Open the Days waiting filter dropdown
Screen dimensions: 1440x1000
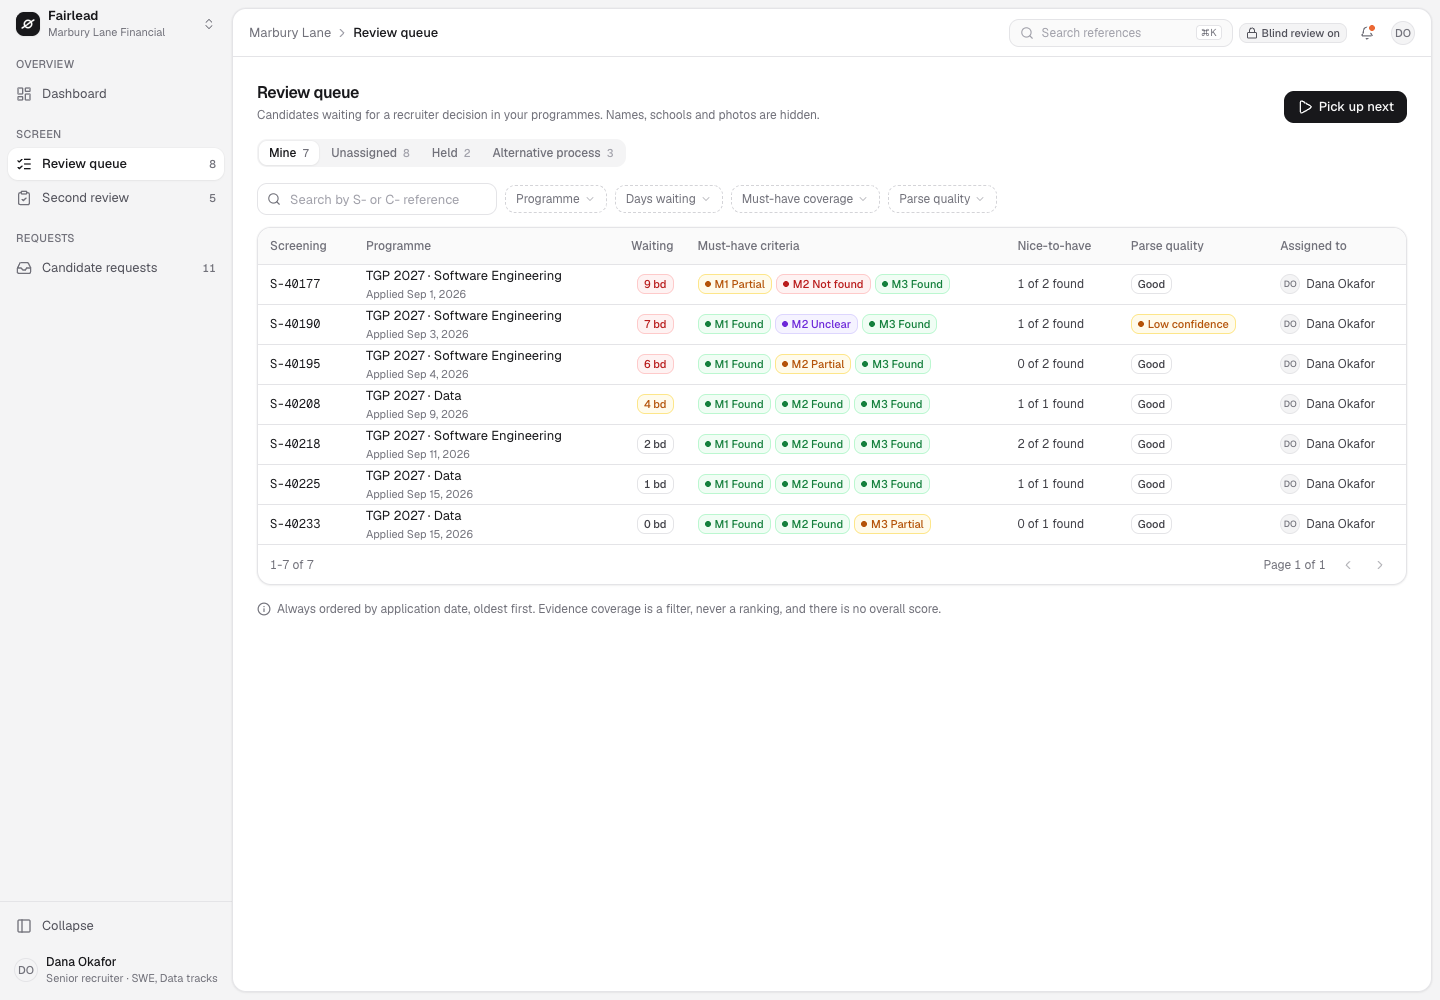pyautogui.click(x=669, y=199)
